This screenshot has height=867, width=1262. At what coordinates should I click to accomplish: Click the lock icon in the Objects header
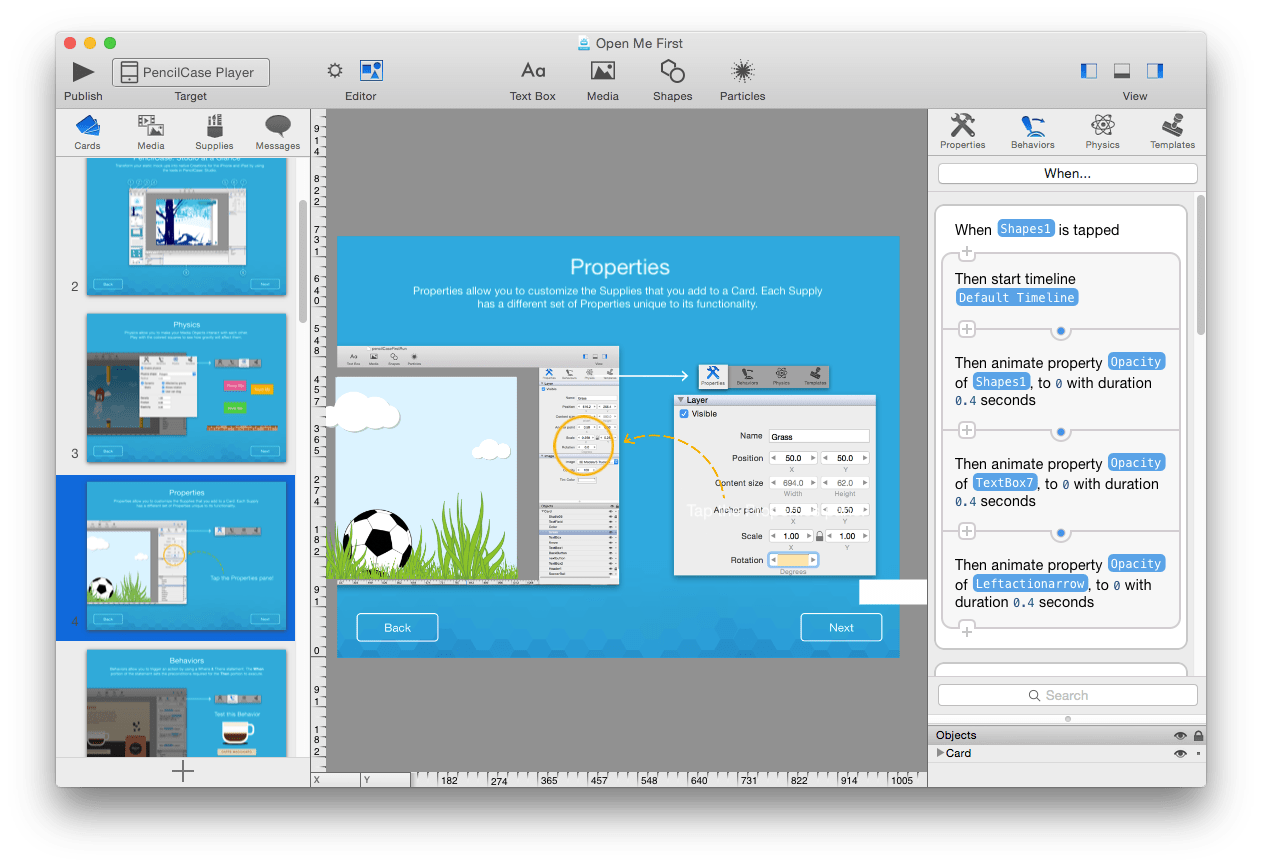pyautogui.click(x=1198, y=735)
